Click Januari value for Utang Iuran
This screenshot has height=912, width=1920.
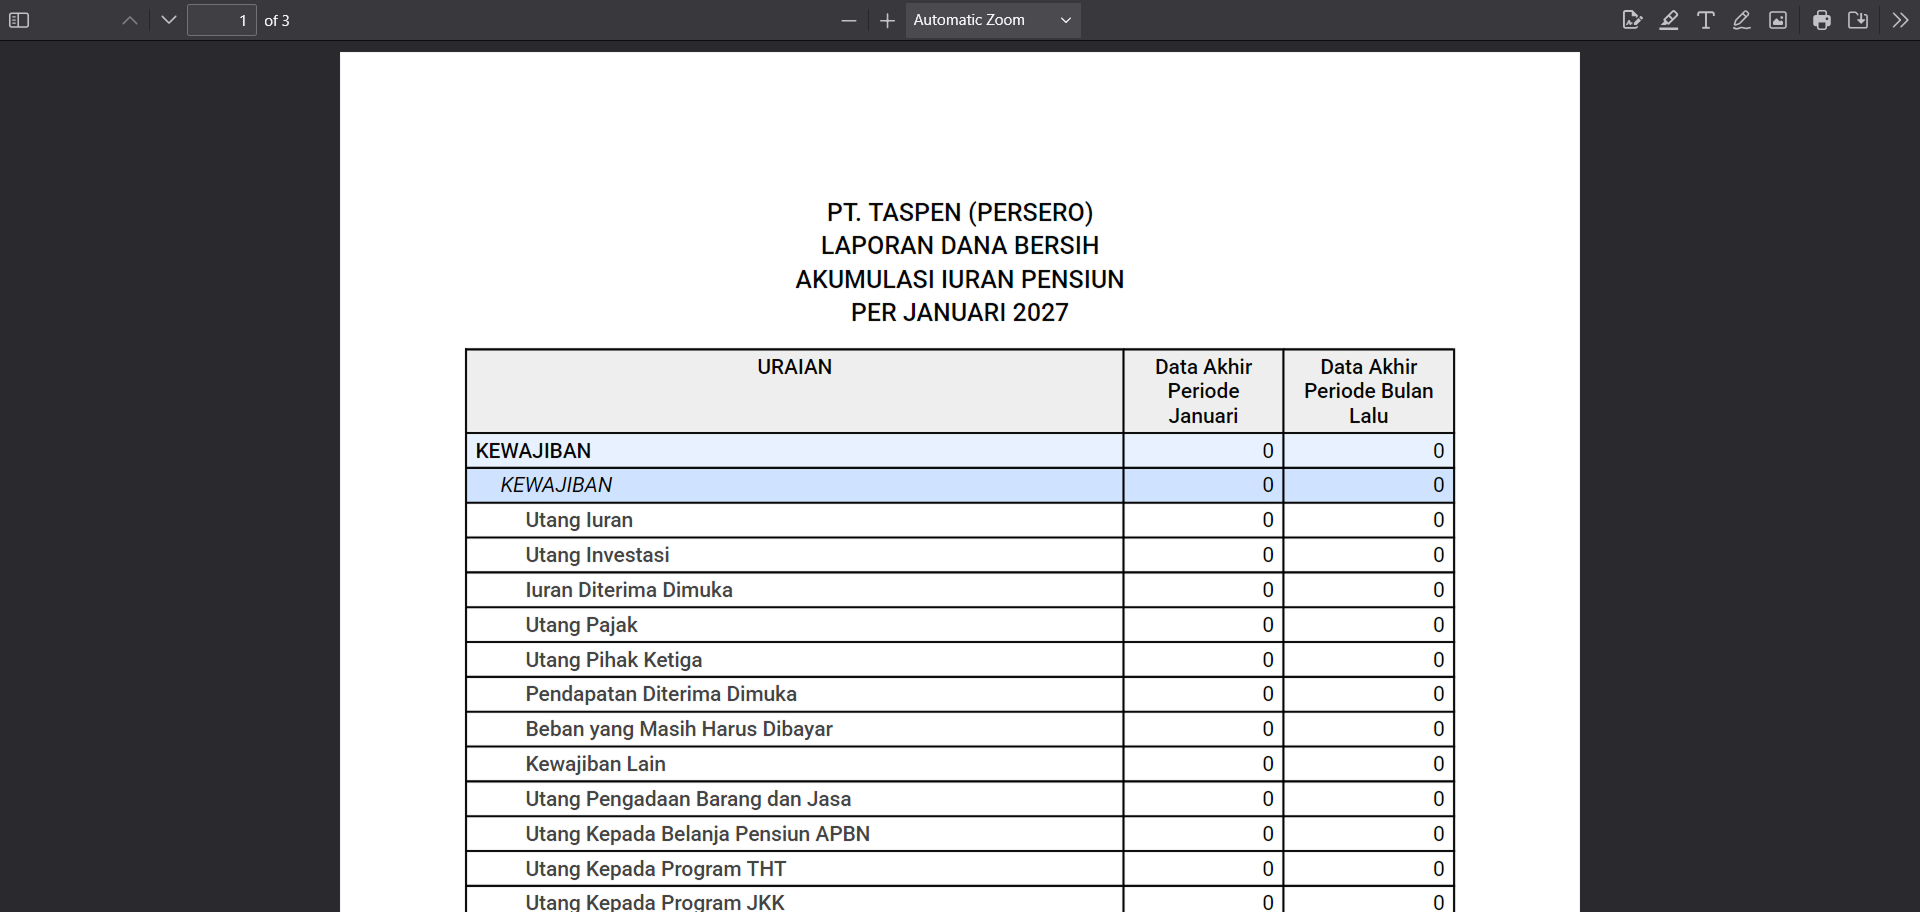1267,520
